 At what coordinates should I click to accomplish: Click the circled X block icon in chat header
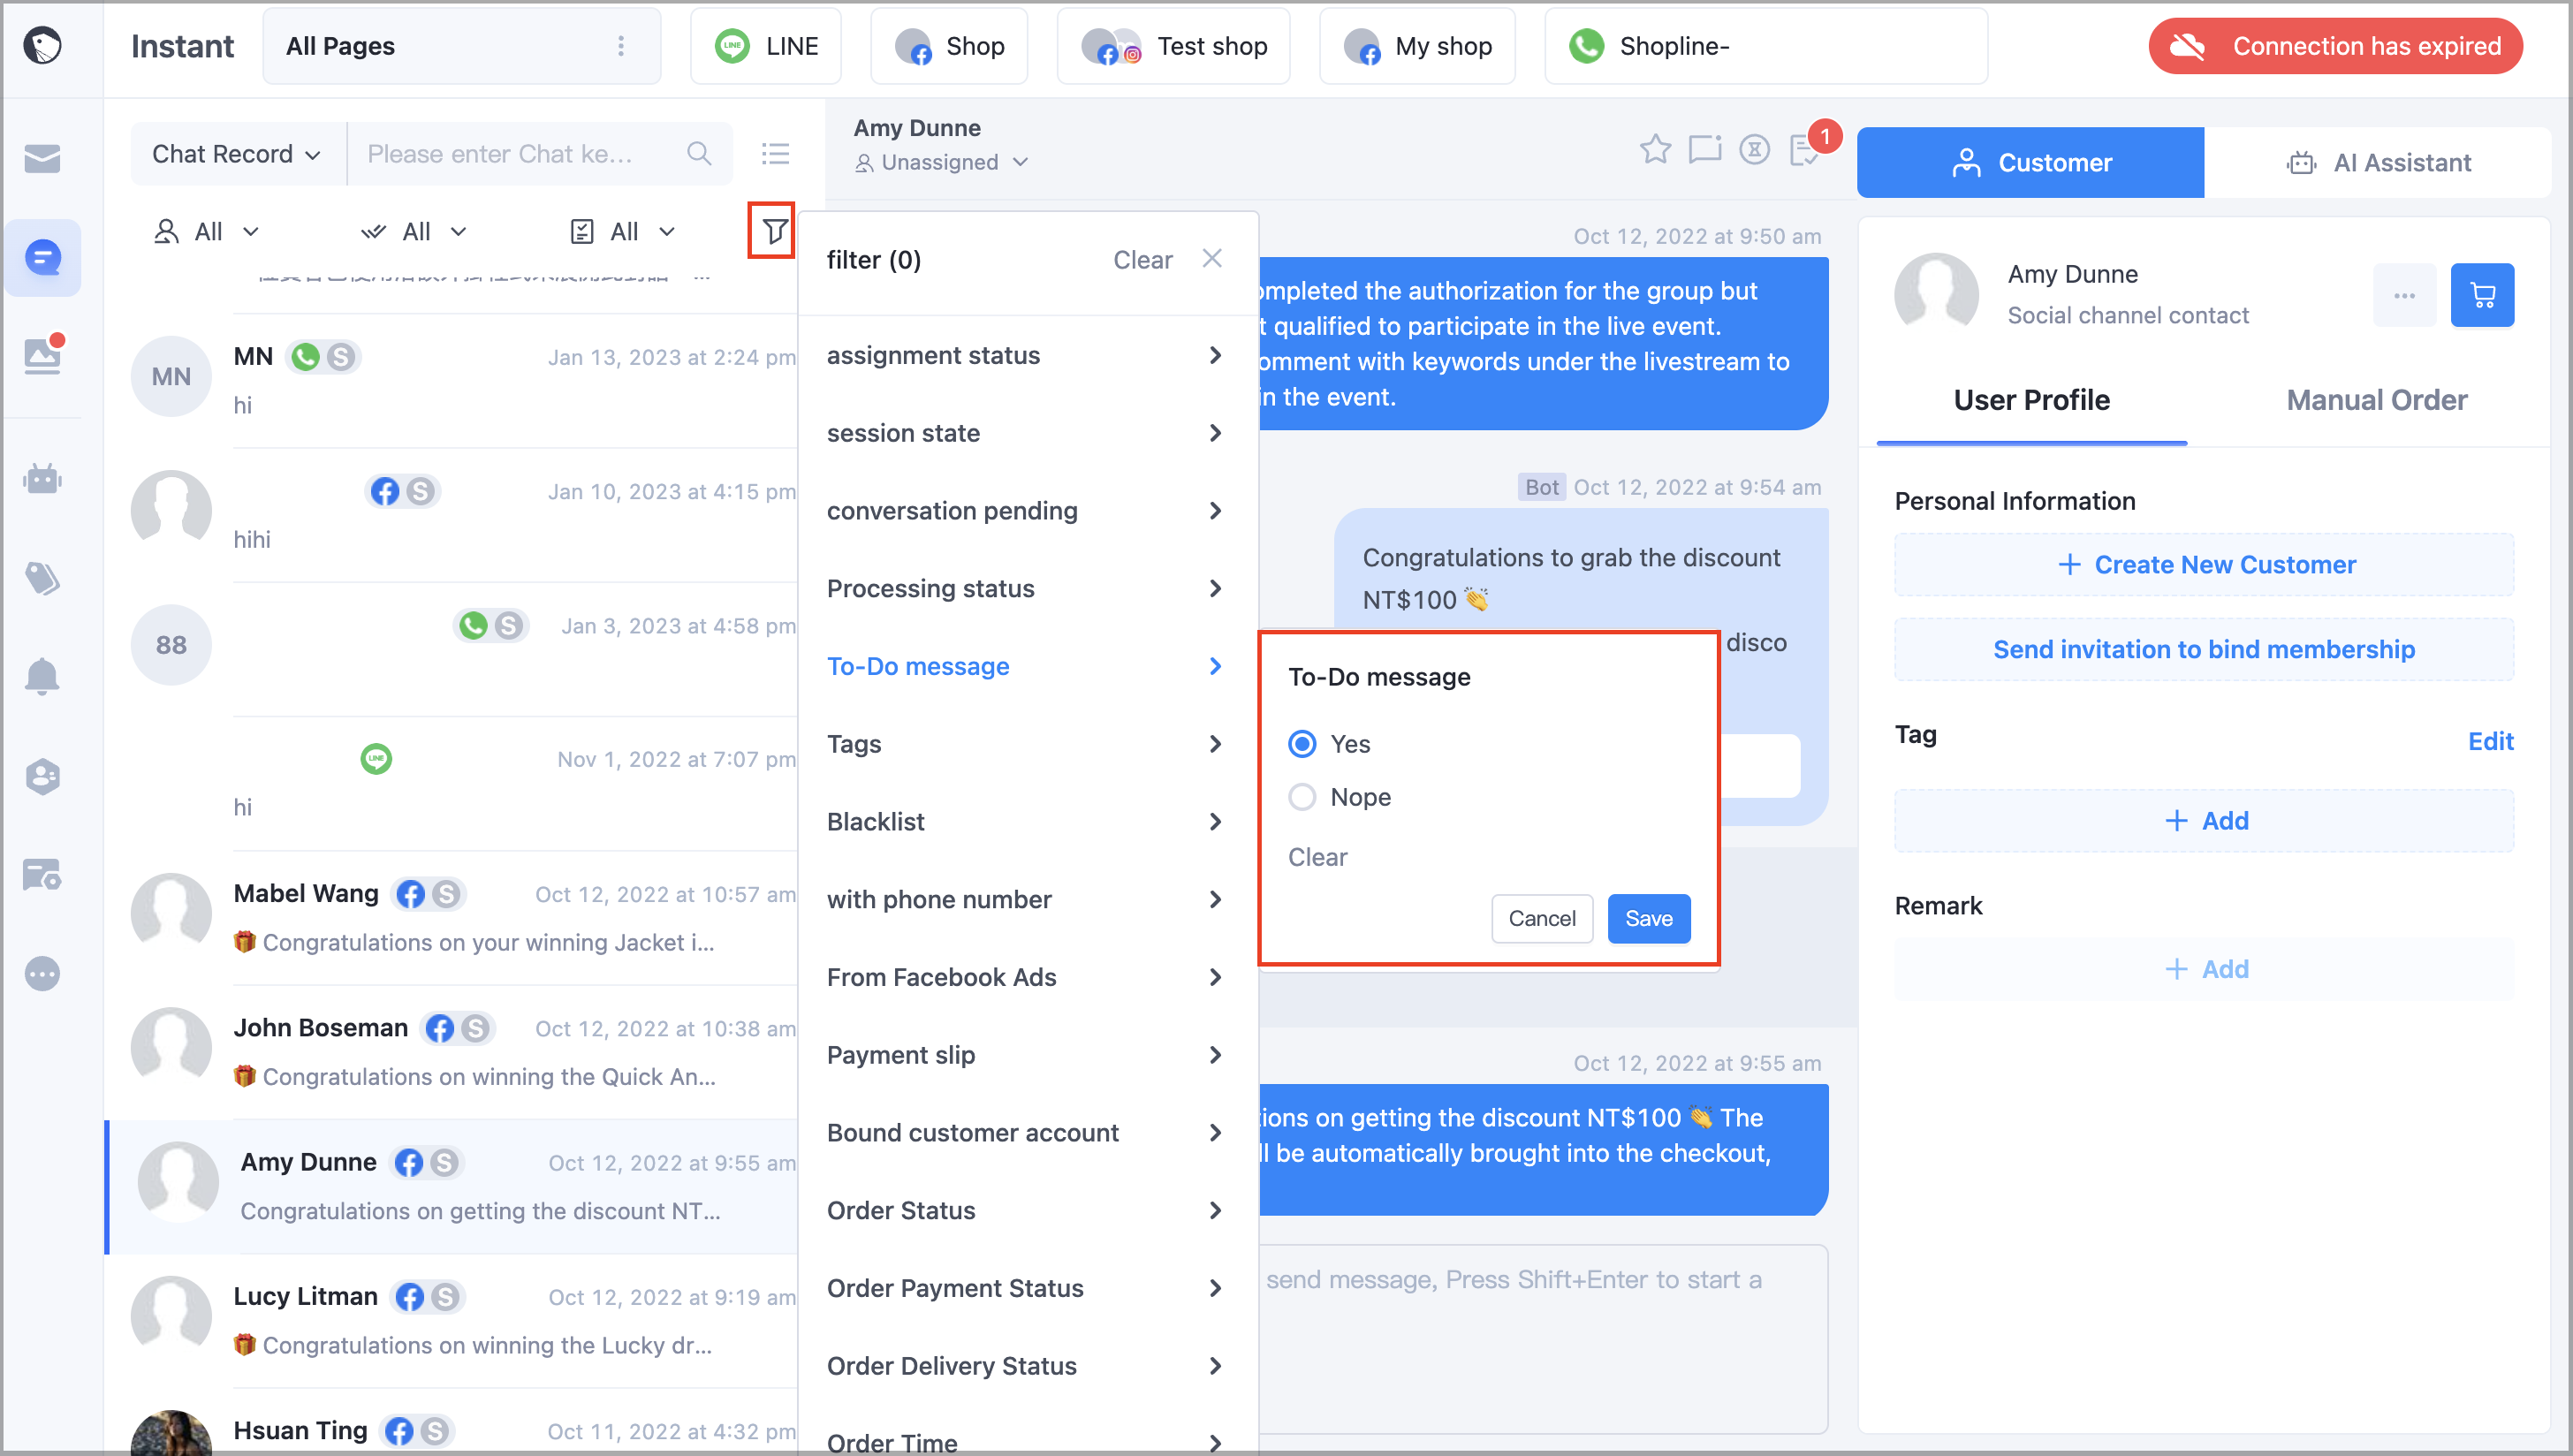pyautogui.click(x=1754, y=149)
